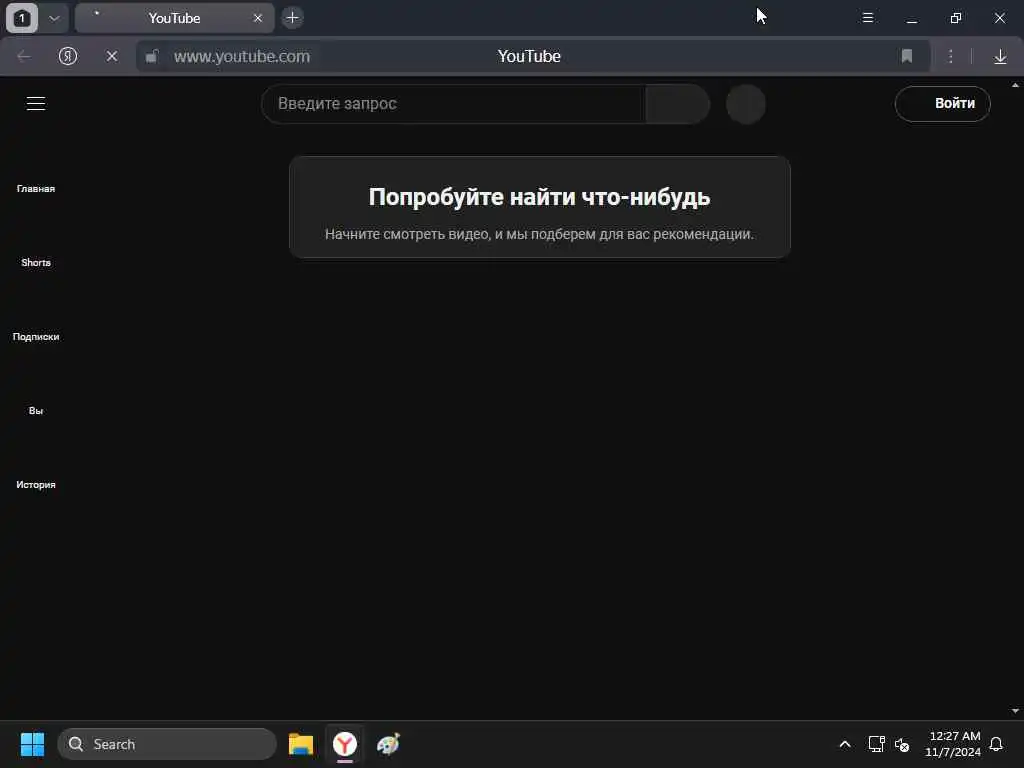Show hidden system tray icons
Viewport: 1024px width, 768px height.
[845, 744]
